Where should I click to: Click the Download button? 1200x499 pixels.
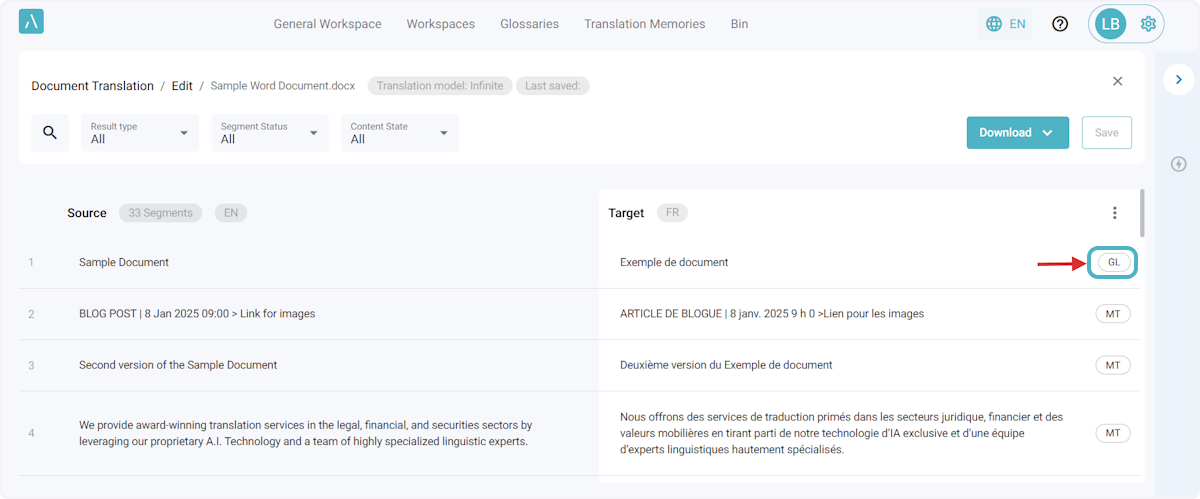[x=1017, y=133]
